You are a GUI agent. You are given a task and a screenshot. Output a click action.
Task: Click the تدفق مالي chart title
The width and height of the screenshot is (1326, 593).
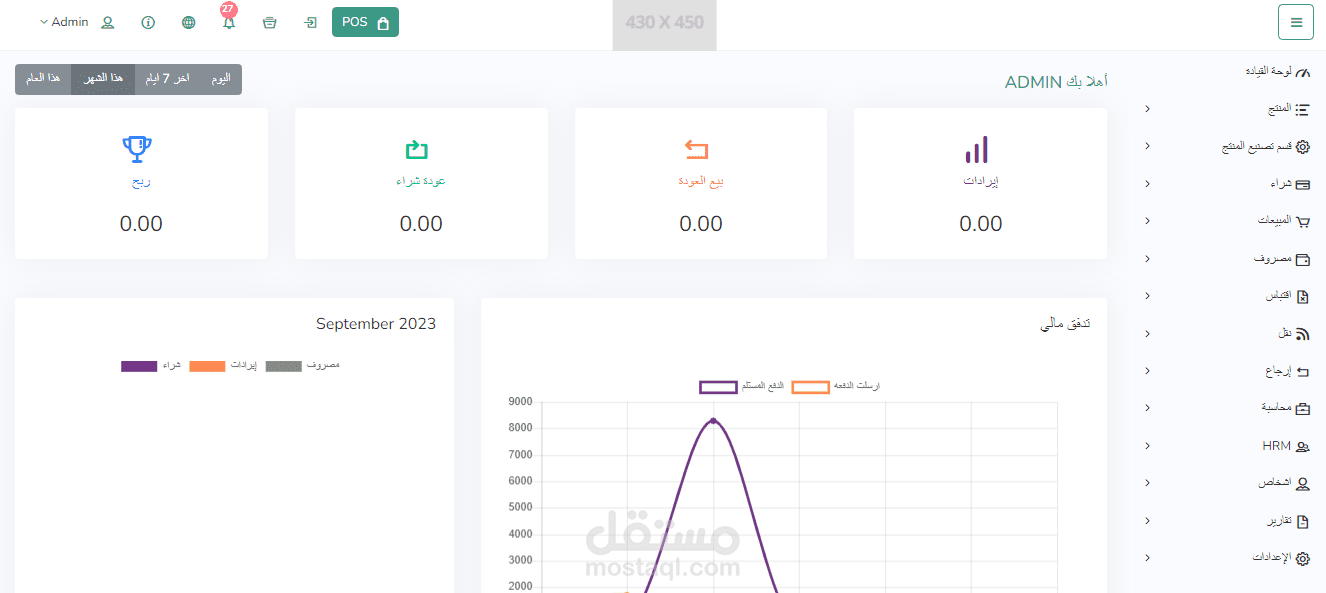1065,324
